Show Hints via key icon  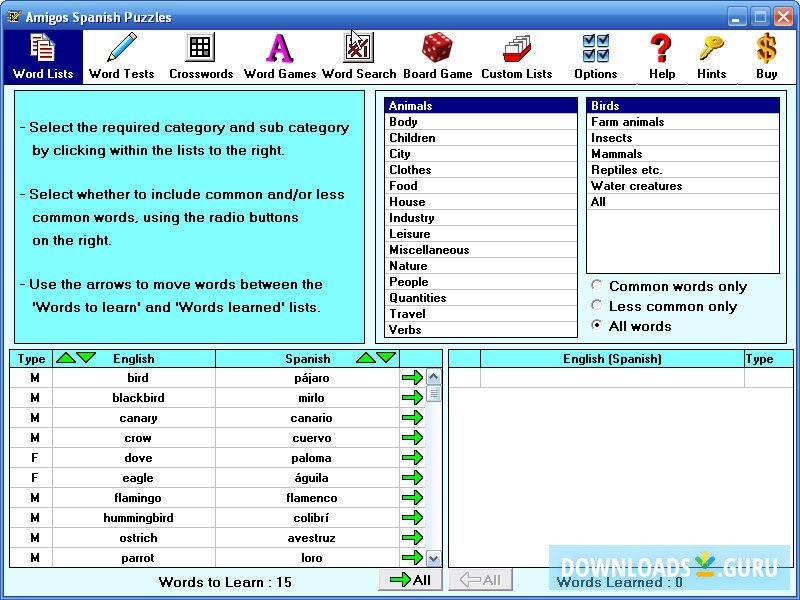pos(711,57)
